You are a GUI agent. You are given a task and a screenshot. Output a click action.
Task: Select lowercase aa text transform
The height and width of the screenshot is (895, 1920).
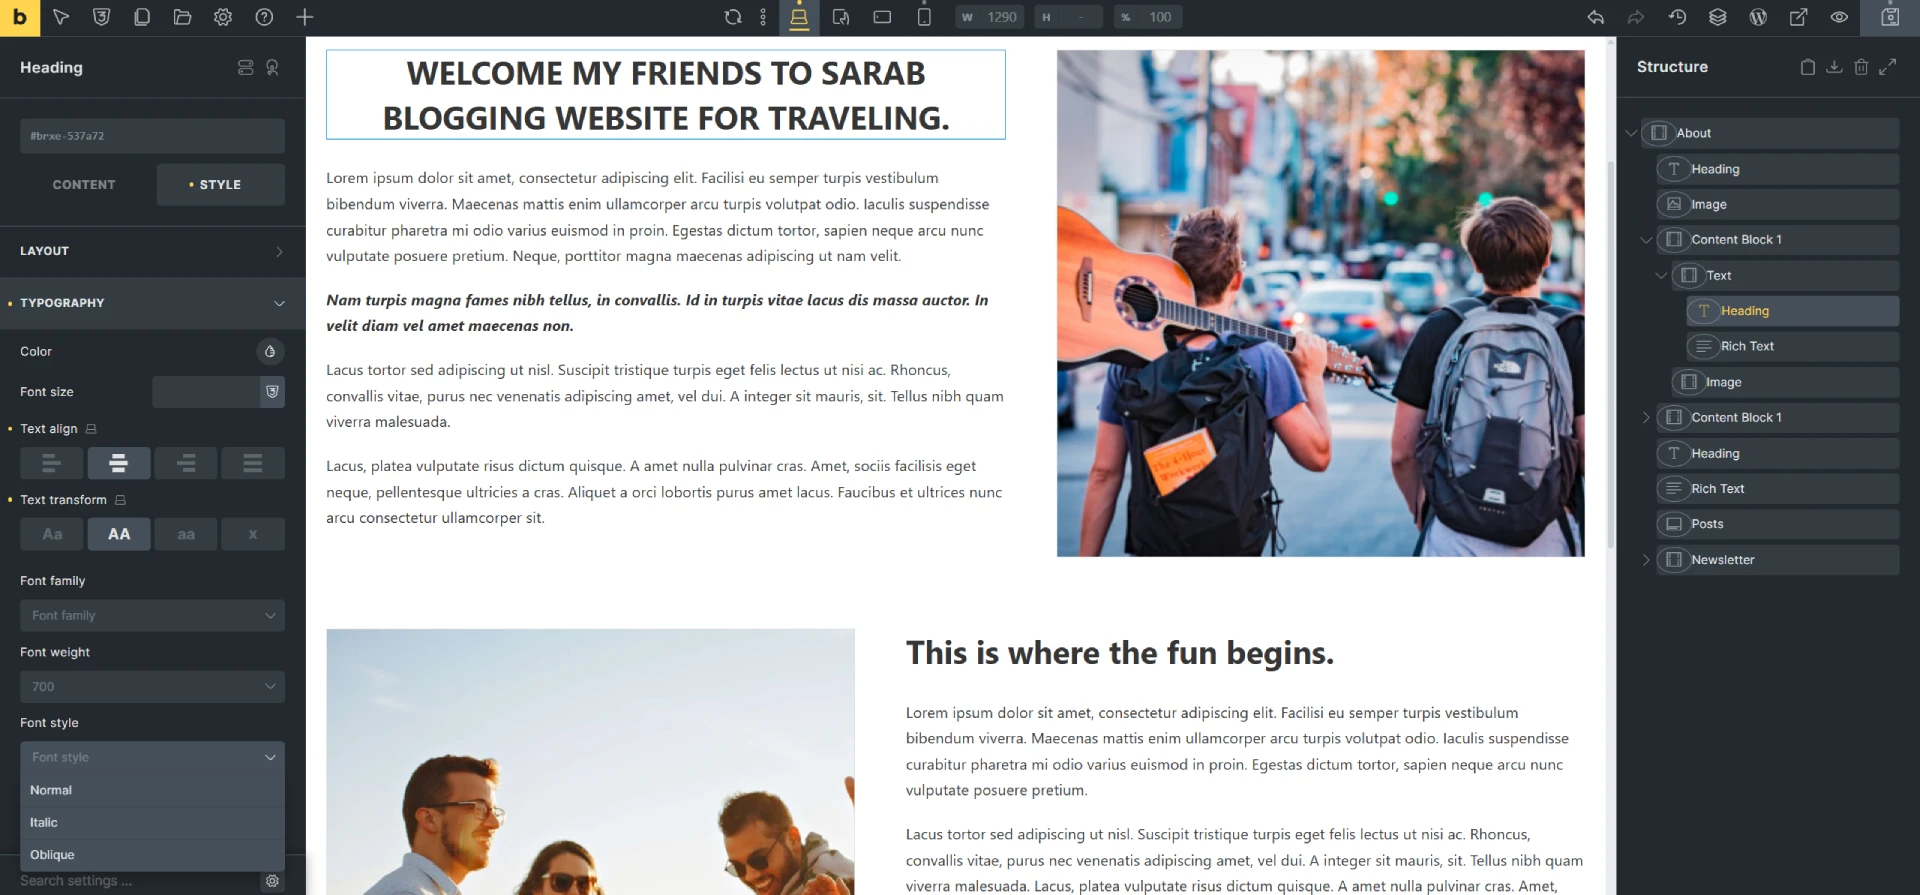tap(186, 534)
